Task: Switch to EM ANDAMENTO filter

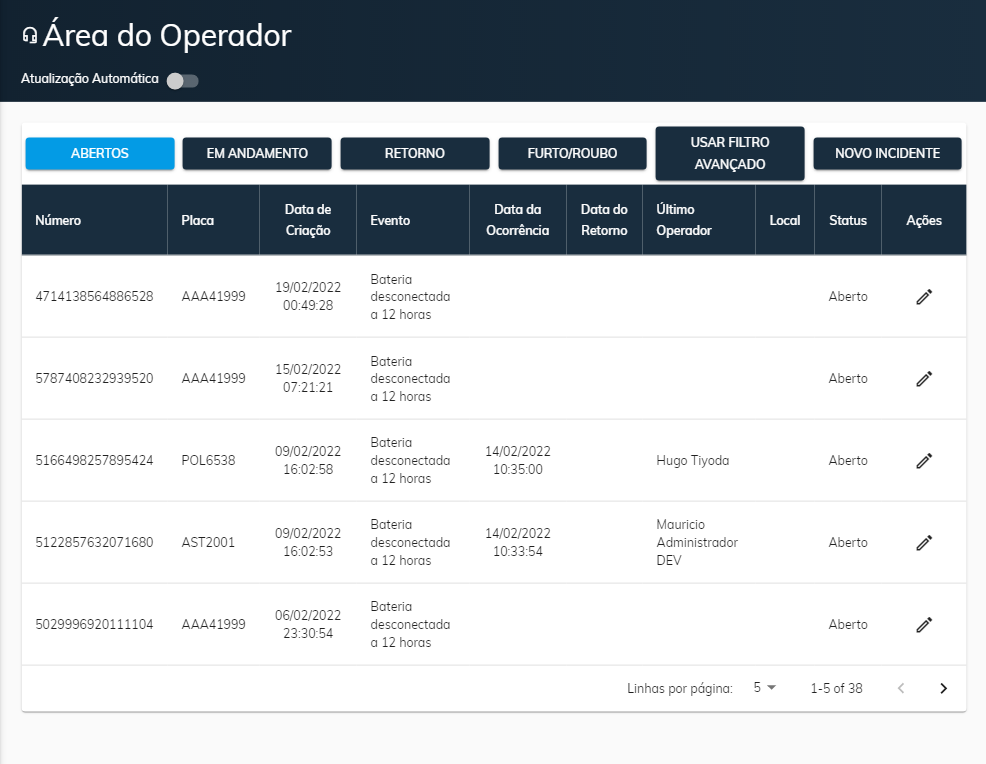Action: (x=257, y=153)
